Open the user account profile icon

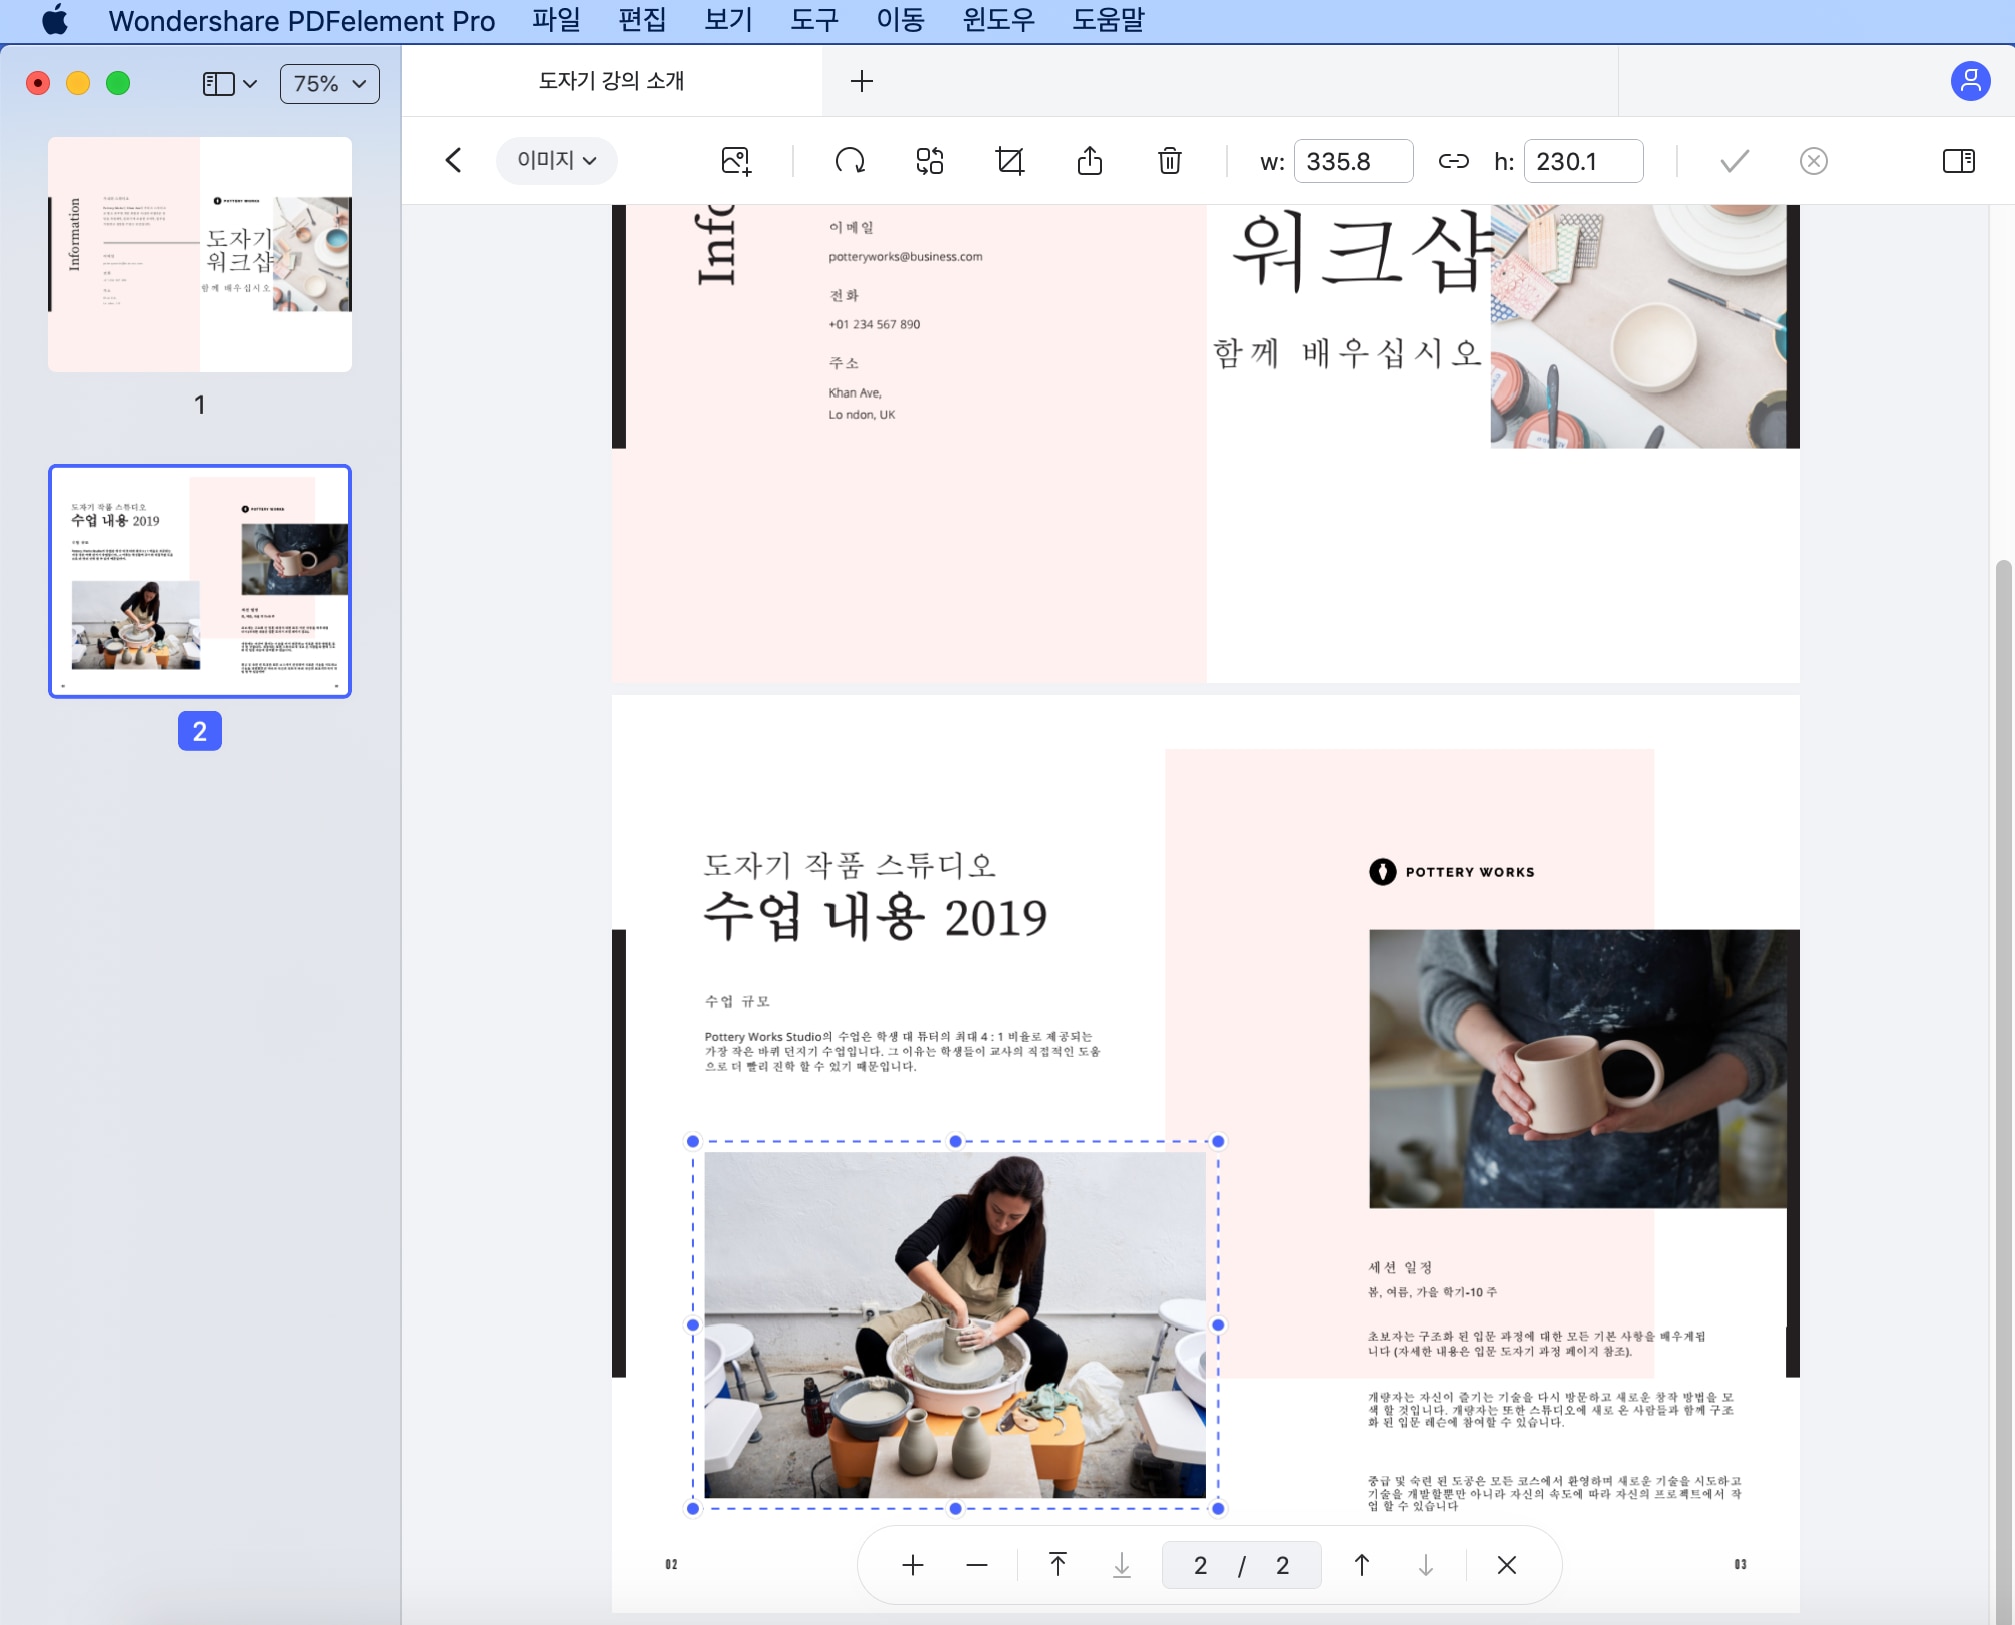click(x=1970, y=81)
